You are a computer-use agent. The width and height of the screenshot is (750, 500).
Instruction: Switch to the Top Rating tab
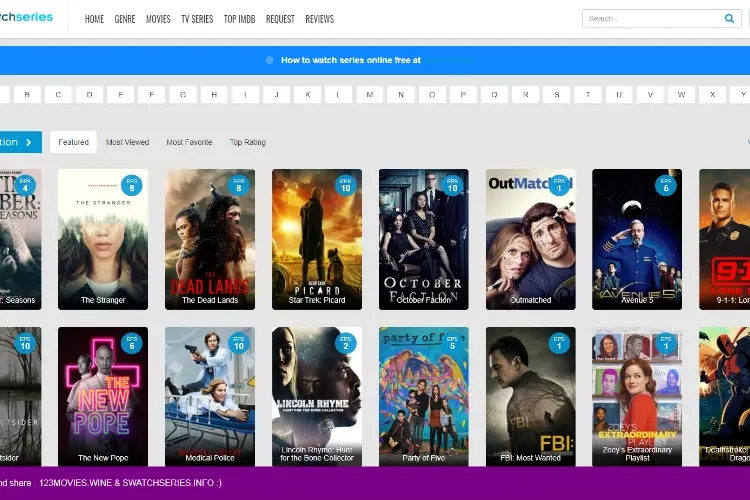pyautogui.click(x=247, y=142)
